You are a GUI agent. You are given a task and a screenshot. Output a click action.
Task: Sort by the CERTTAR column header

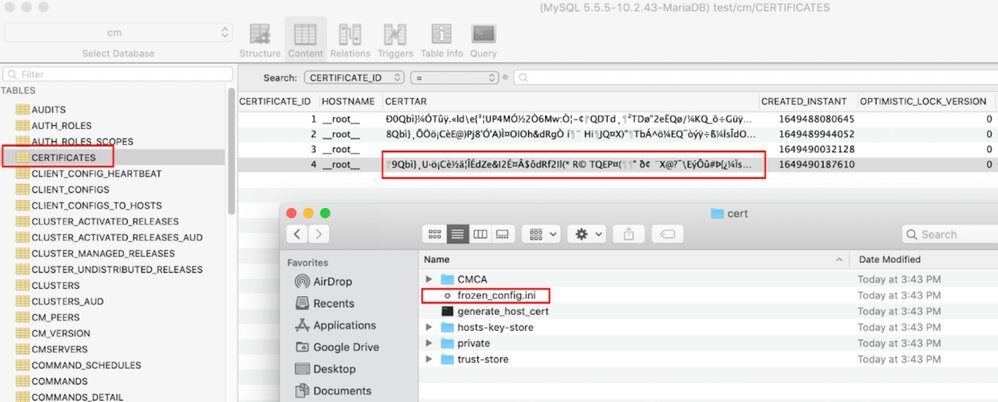coord(570,101)
